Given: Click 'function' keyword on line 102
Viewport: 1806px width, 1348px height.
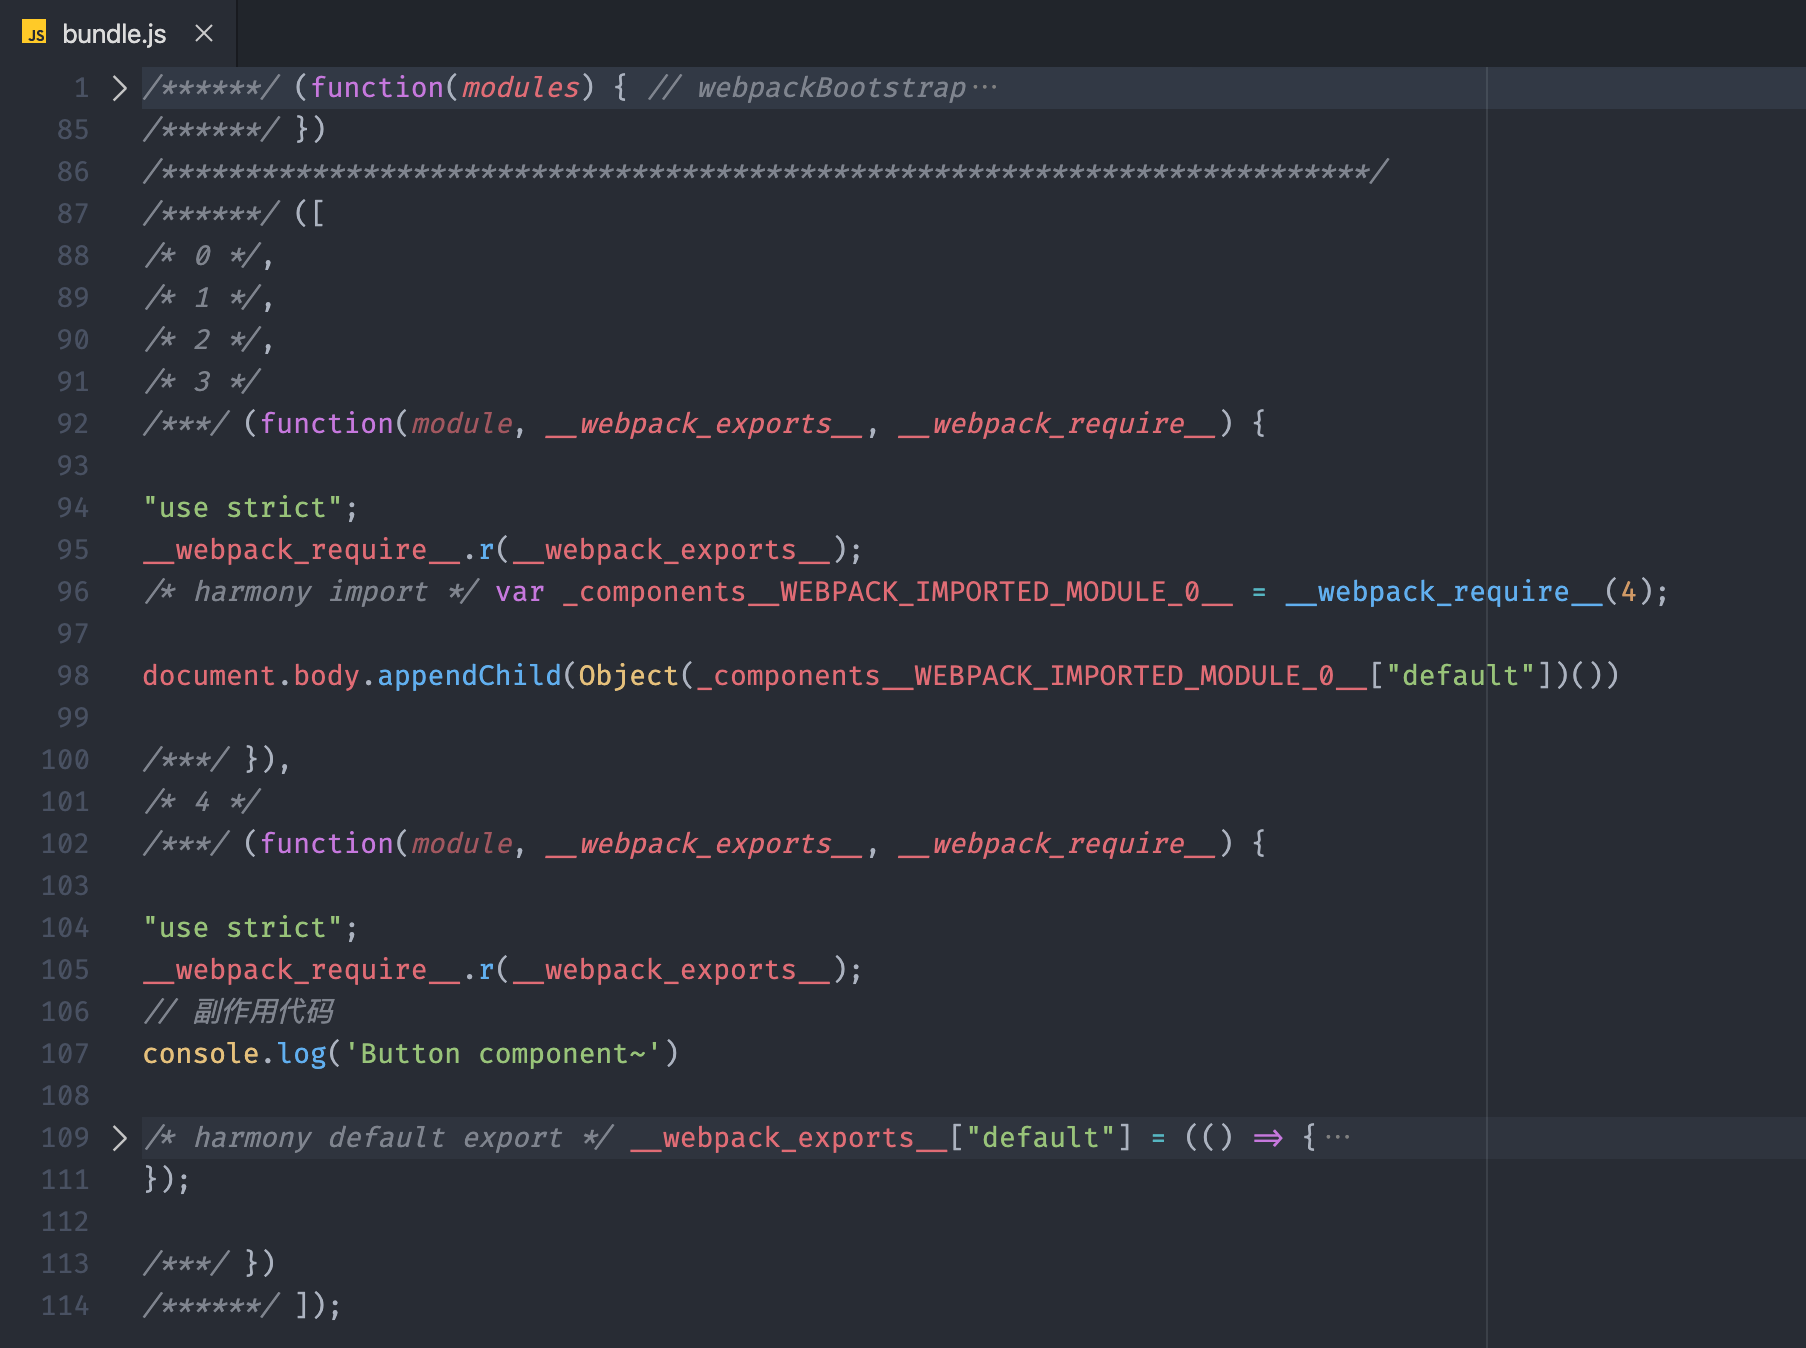Looking at the screenshot, I should [x=327, y=844].
